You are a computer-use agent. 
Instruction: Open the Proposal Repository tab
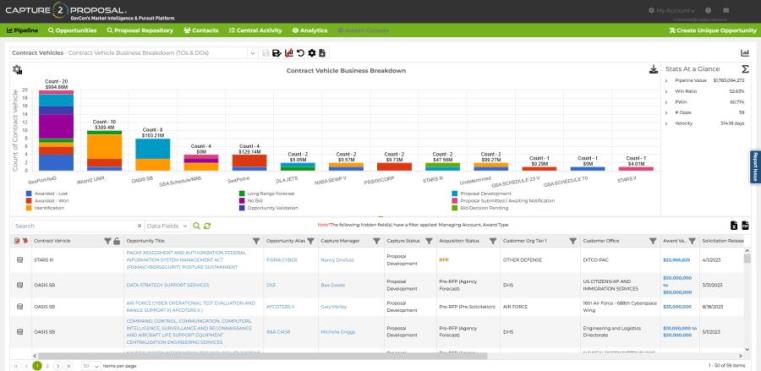(140, 30)
